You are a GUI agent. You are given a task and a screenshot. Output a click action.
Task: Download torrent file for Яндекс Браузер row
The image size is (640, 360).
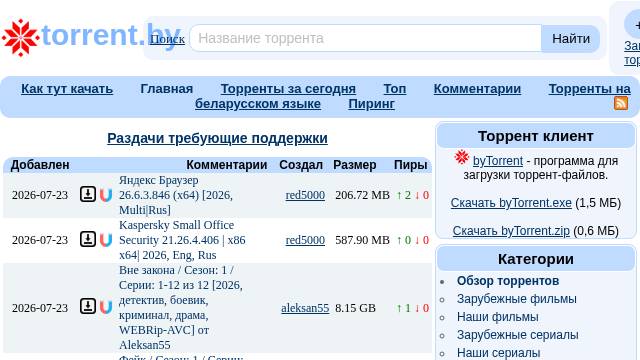point(88,194)
